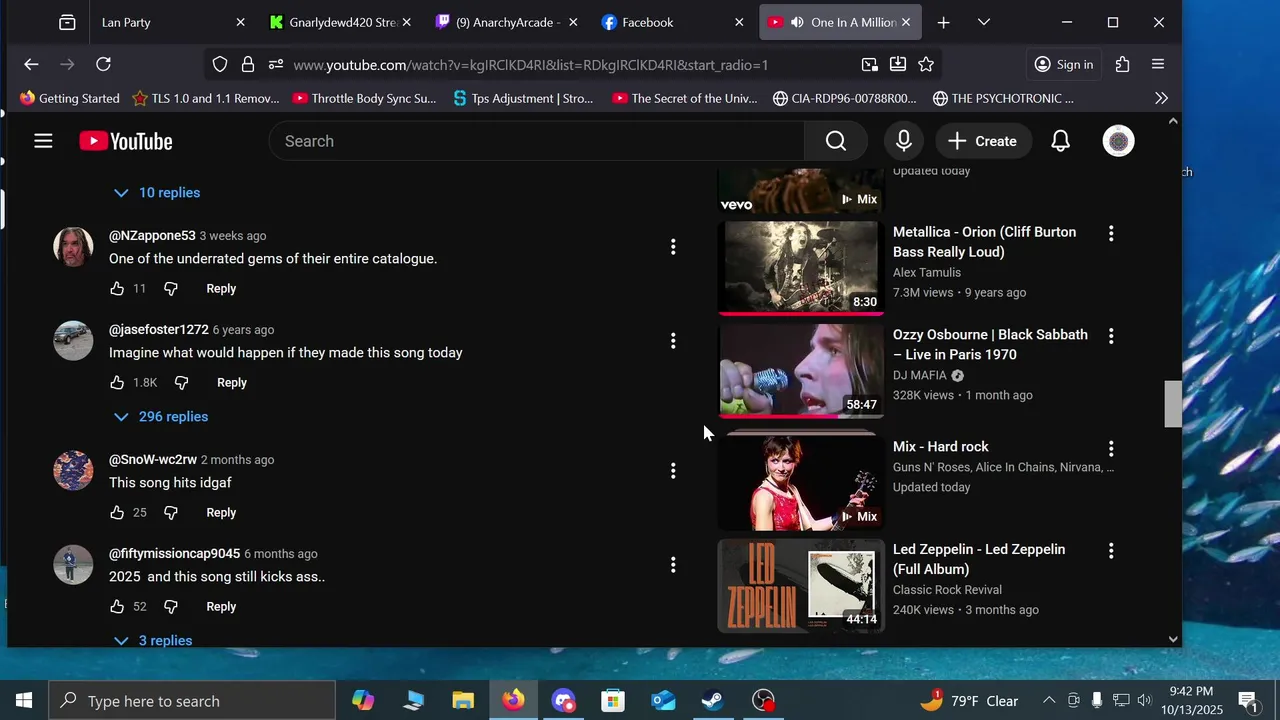Switch to the AnarchyArcade Twitch tab
The image size is (1280, 720).
tap(506, 22)
